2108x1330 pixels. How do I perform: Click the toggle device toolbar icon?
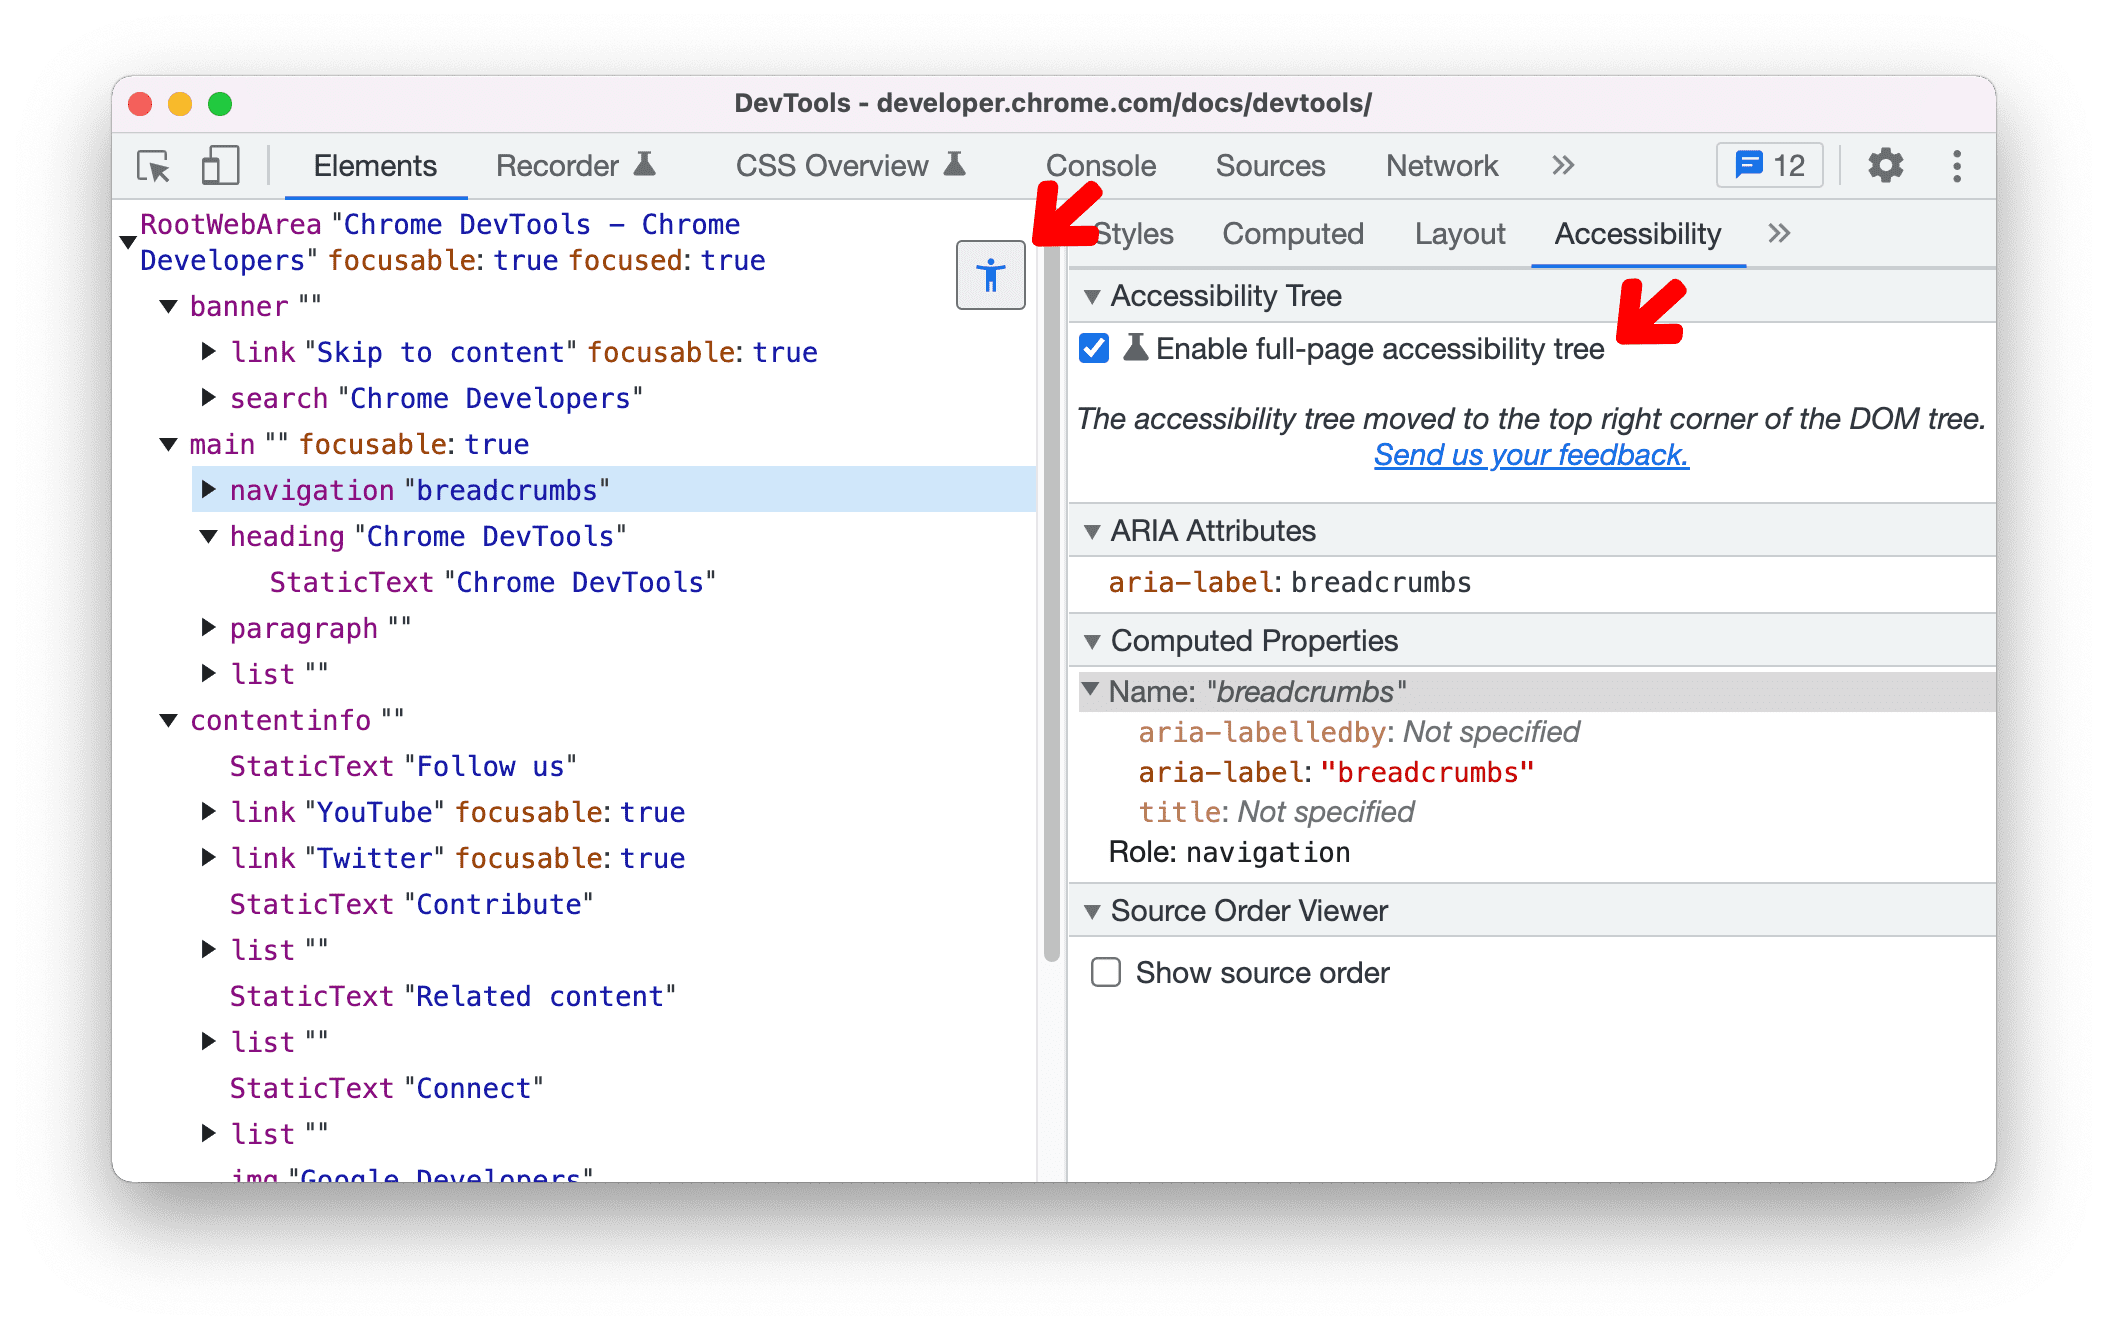coord(219,165)
